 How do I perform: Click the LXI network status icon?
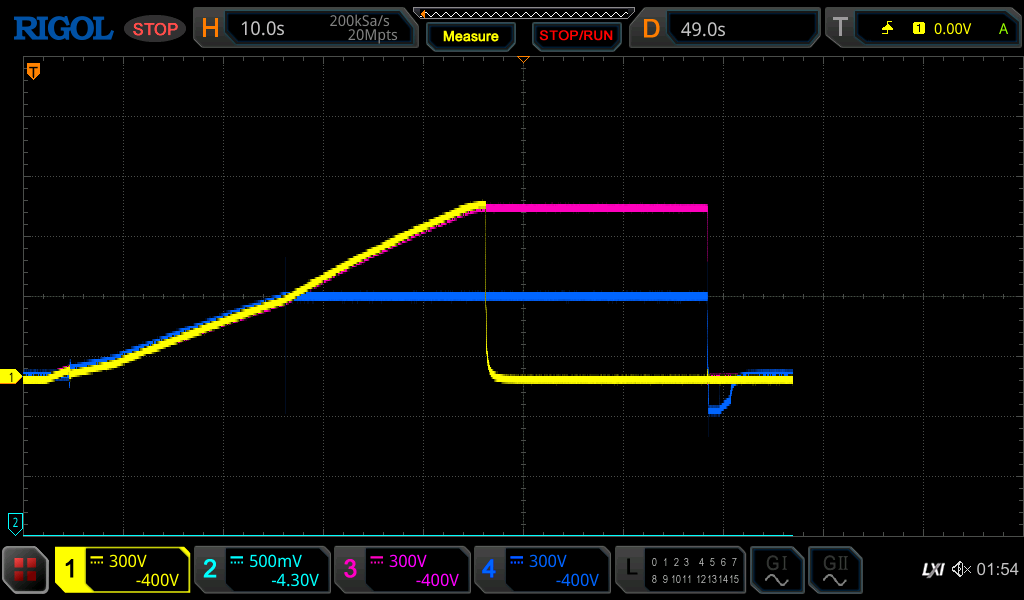932,570
